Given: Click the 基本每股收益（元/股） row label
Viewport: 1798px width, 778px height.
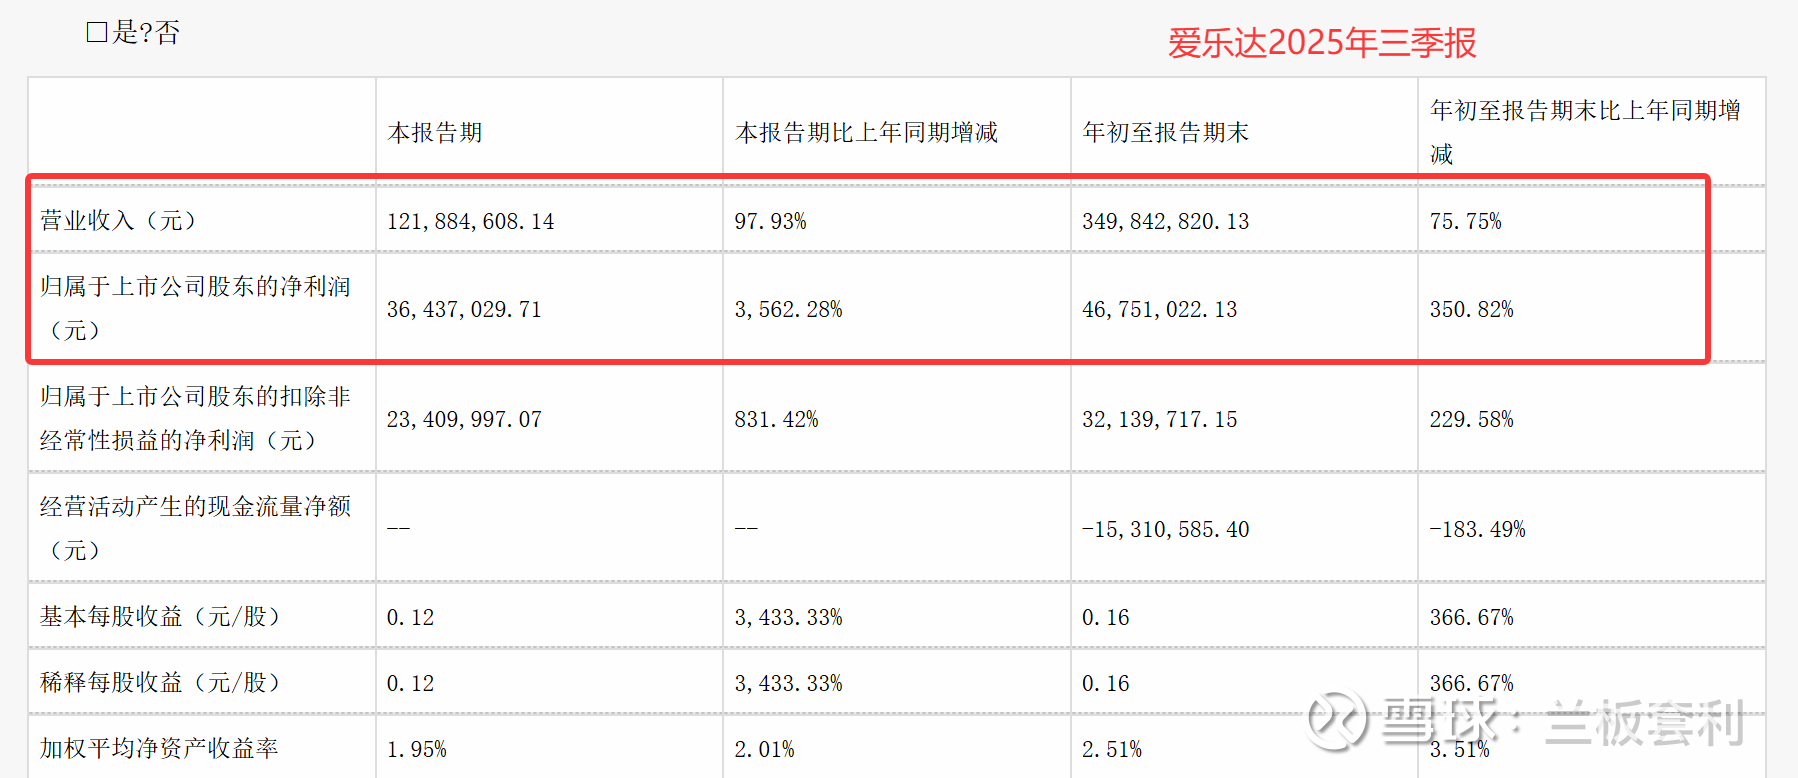Looking at the screenshot, I should pos(160,617).
